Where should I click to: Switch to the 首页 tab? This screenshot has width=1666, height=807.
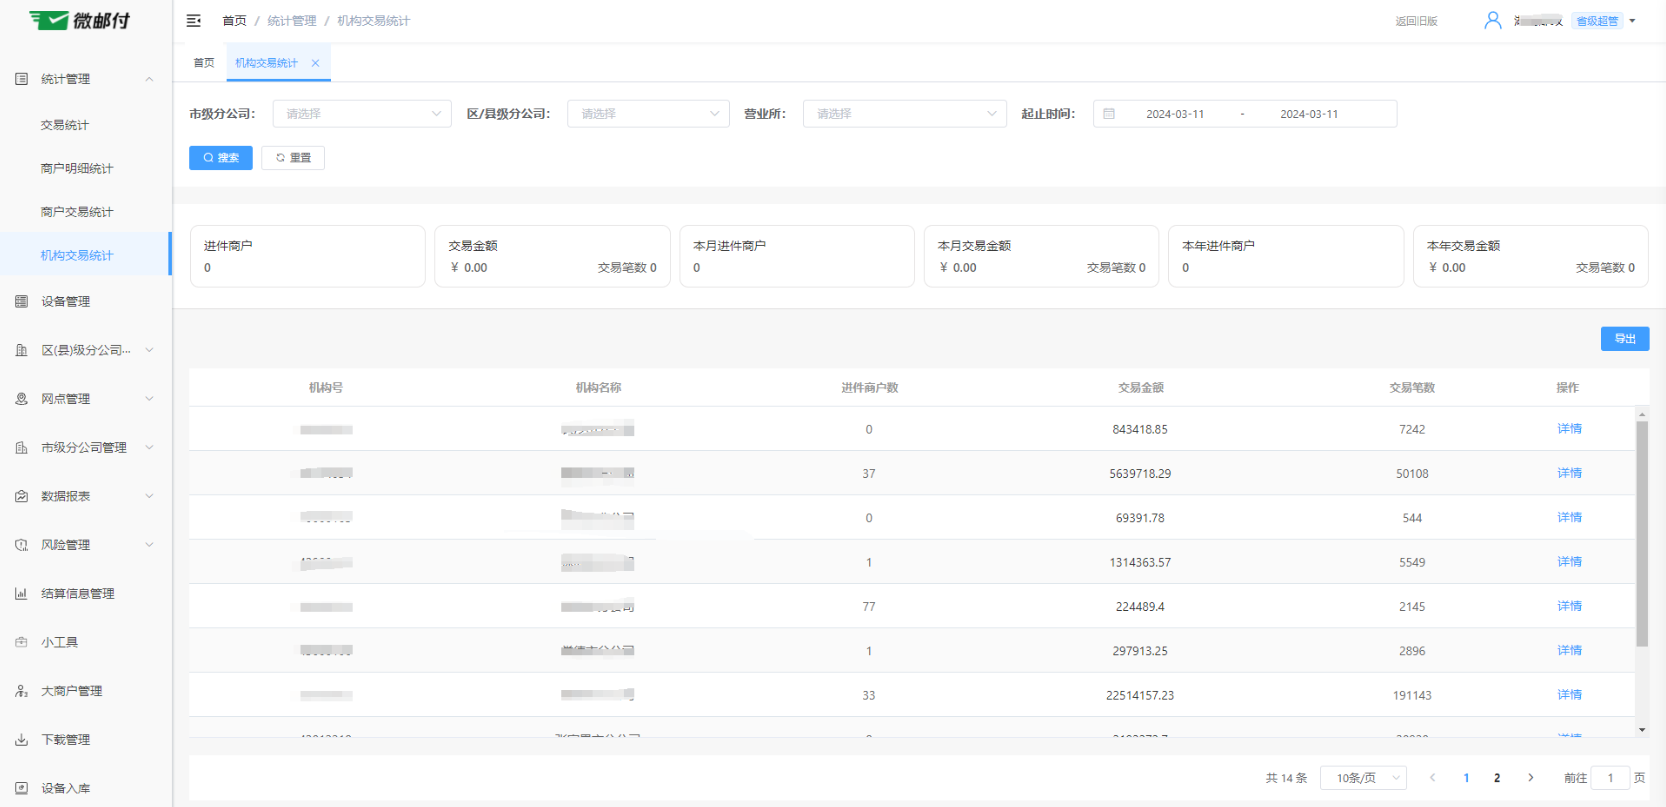[x=204, y=63]
